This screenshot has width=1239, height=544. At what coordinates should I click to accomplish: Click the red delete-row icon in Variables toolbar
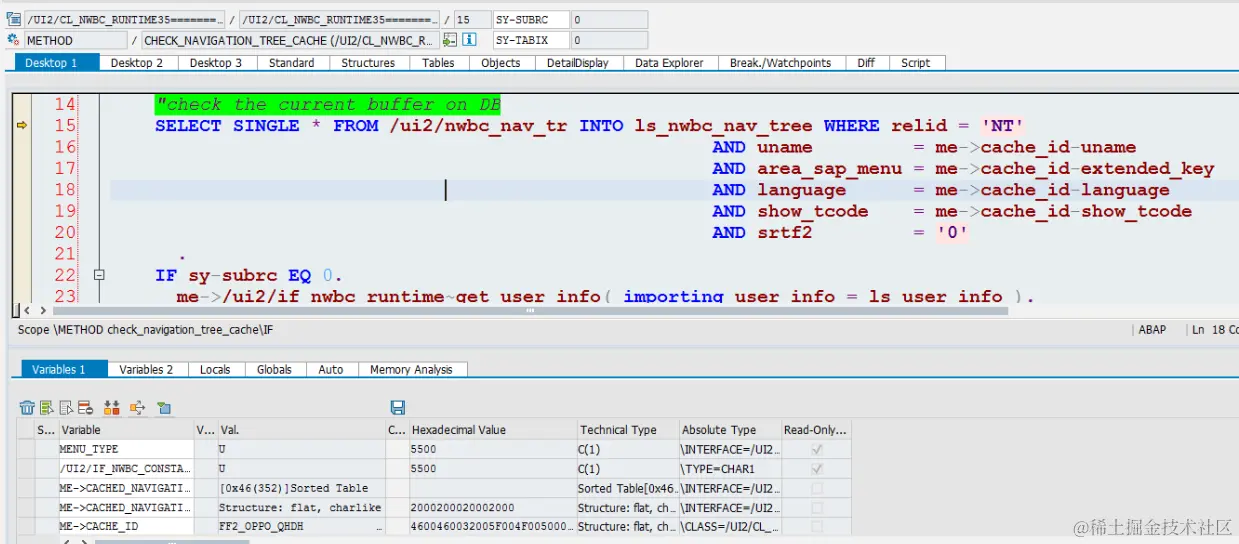(x=85, y=407)
